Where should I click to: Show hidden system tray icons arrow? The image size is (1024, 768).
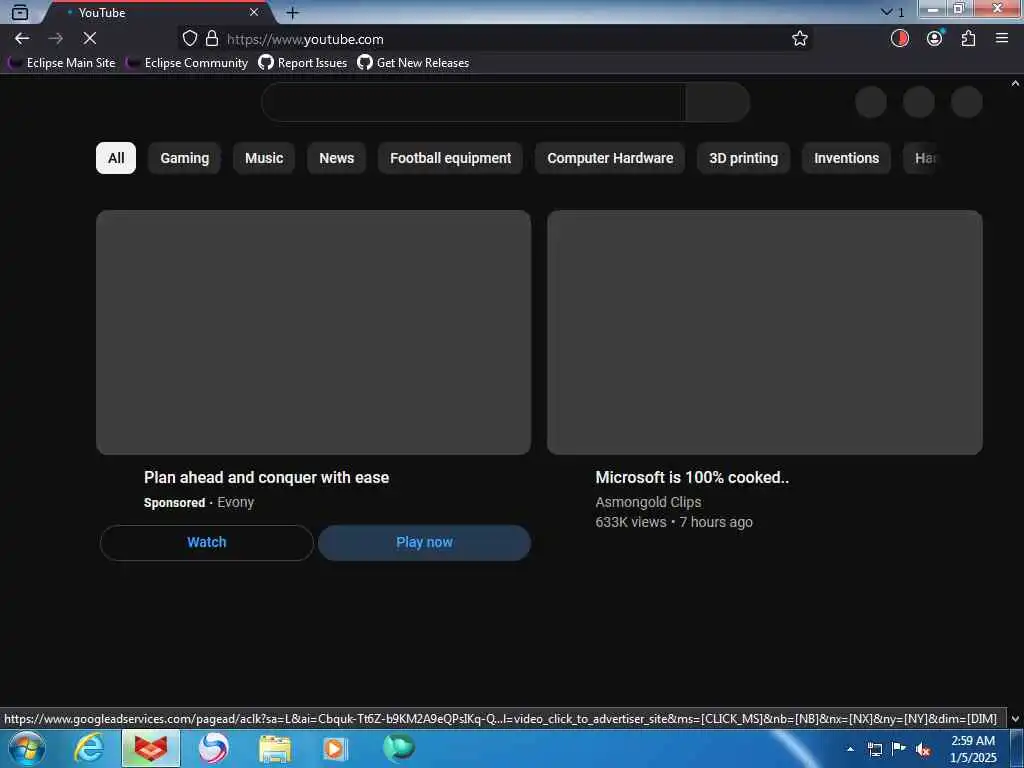[x=850, y=749]
